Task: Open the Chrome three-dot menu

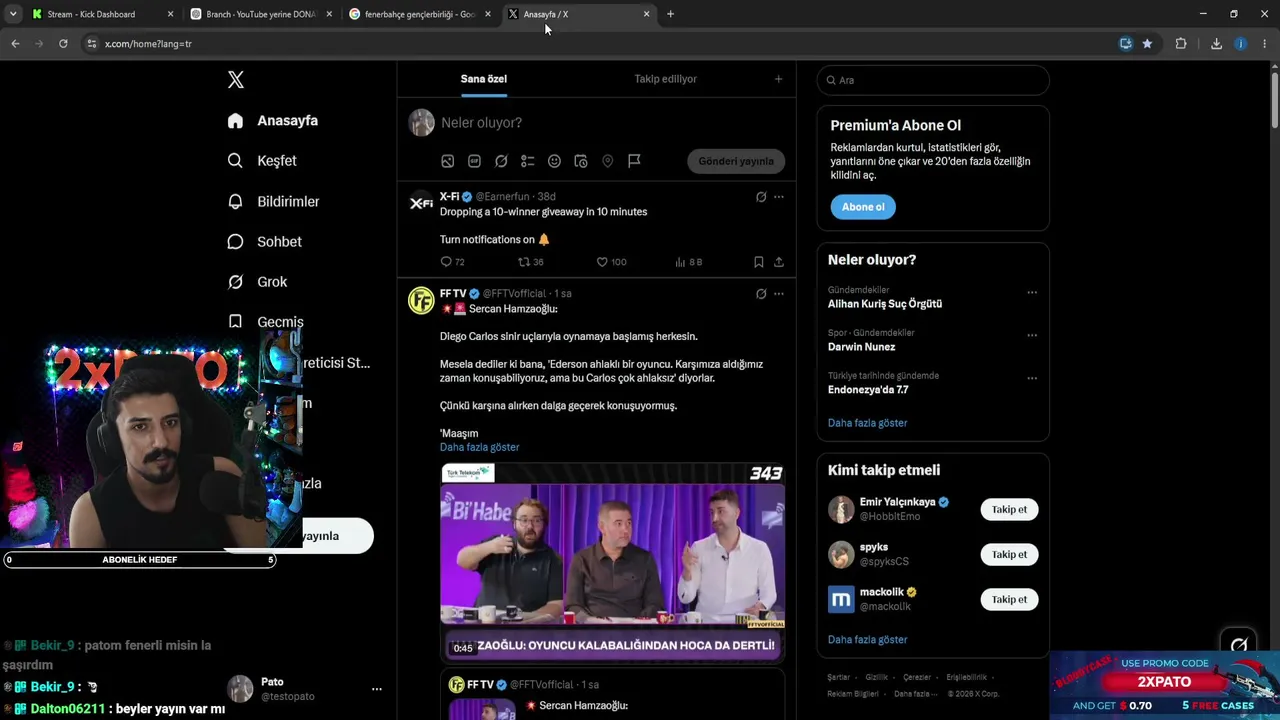Action: pyautogui.click(x=1265, y=44)
